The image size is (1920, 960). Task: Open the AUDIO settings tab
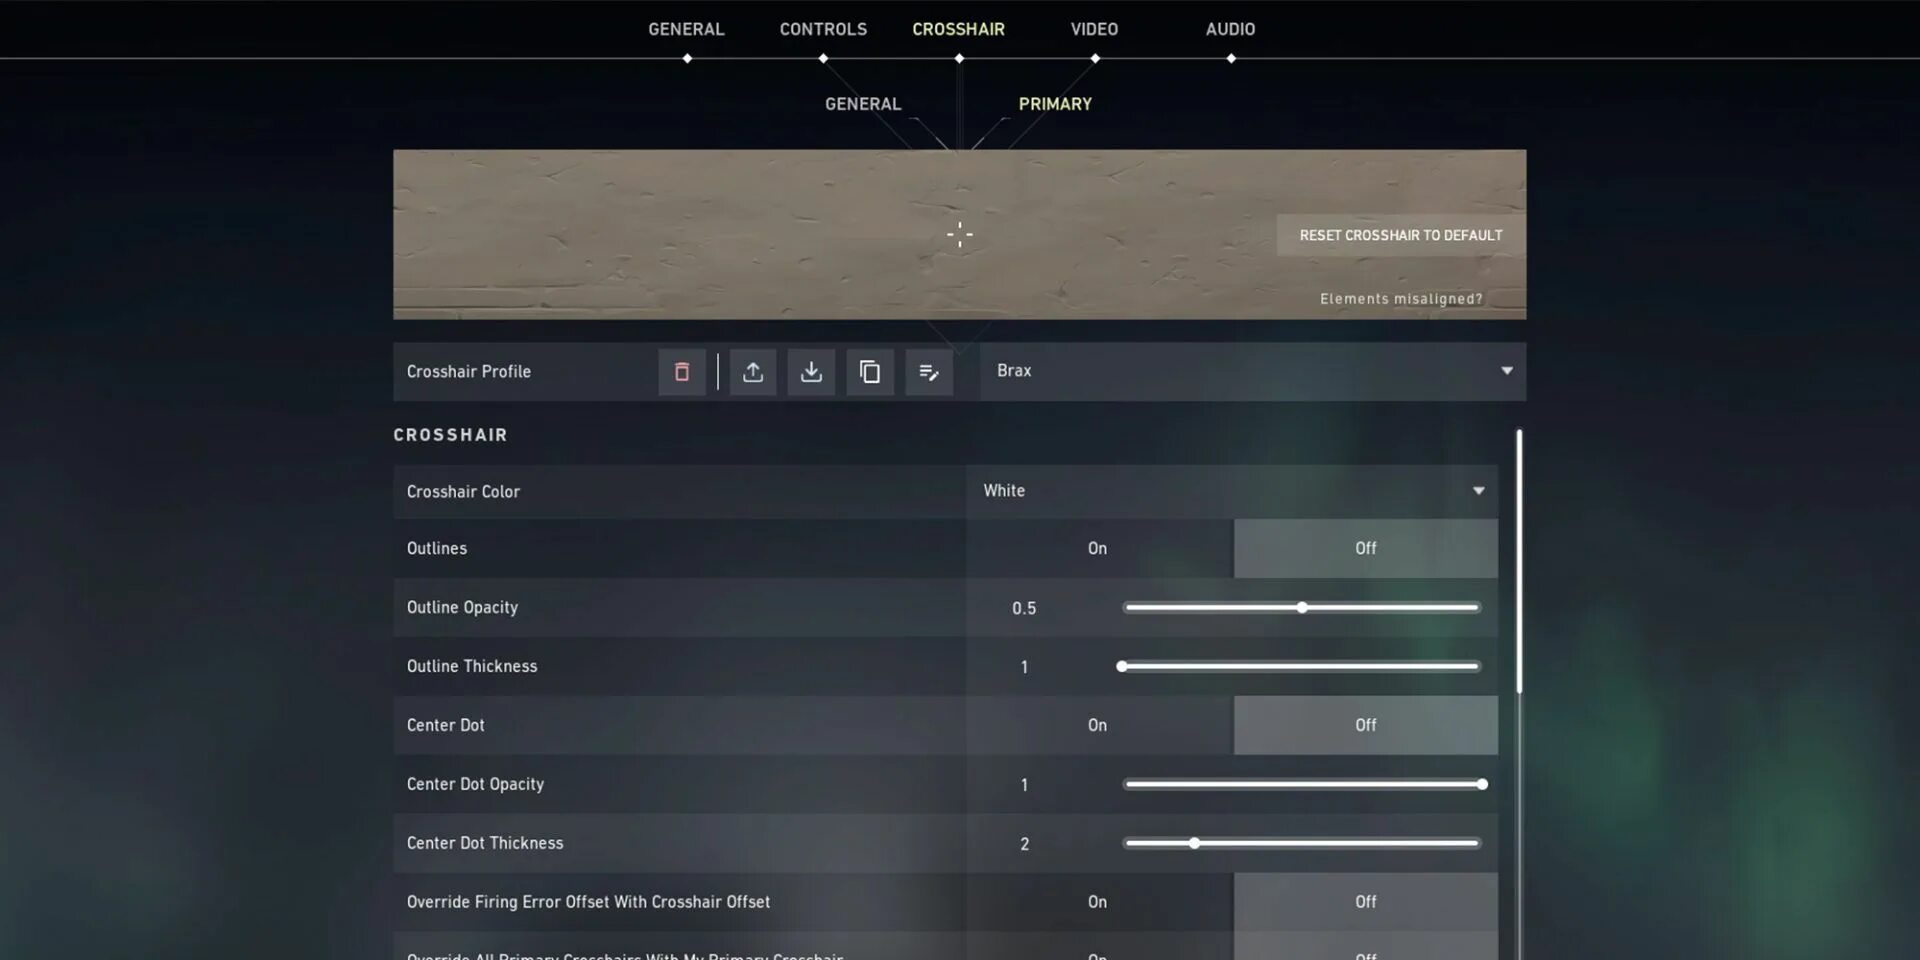pos(1230,29)
